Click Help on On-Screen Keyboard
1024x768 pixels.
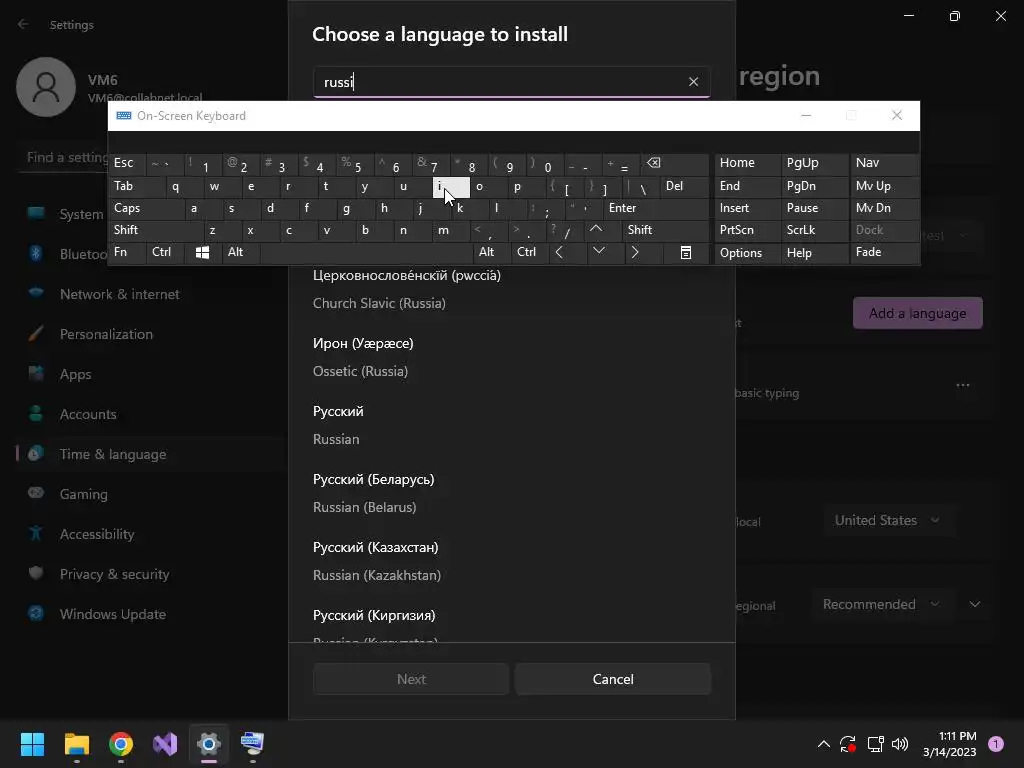click(814, 252)
